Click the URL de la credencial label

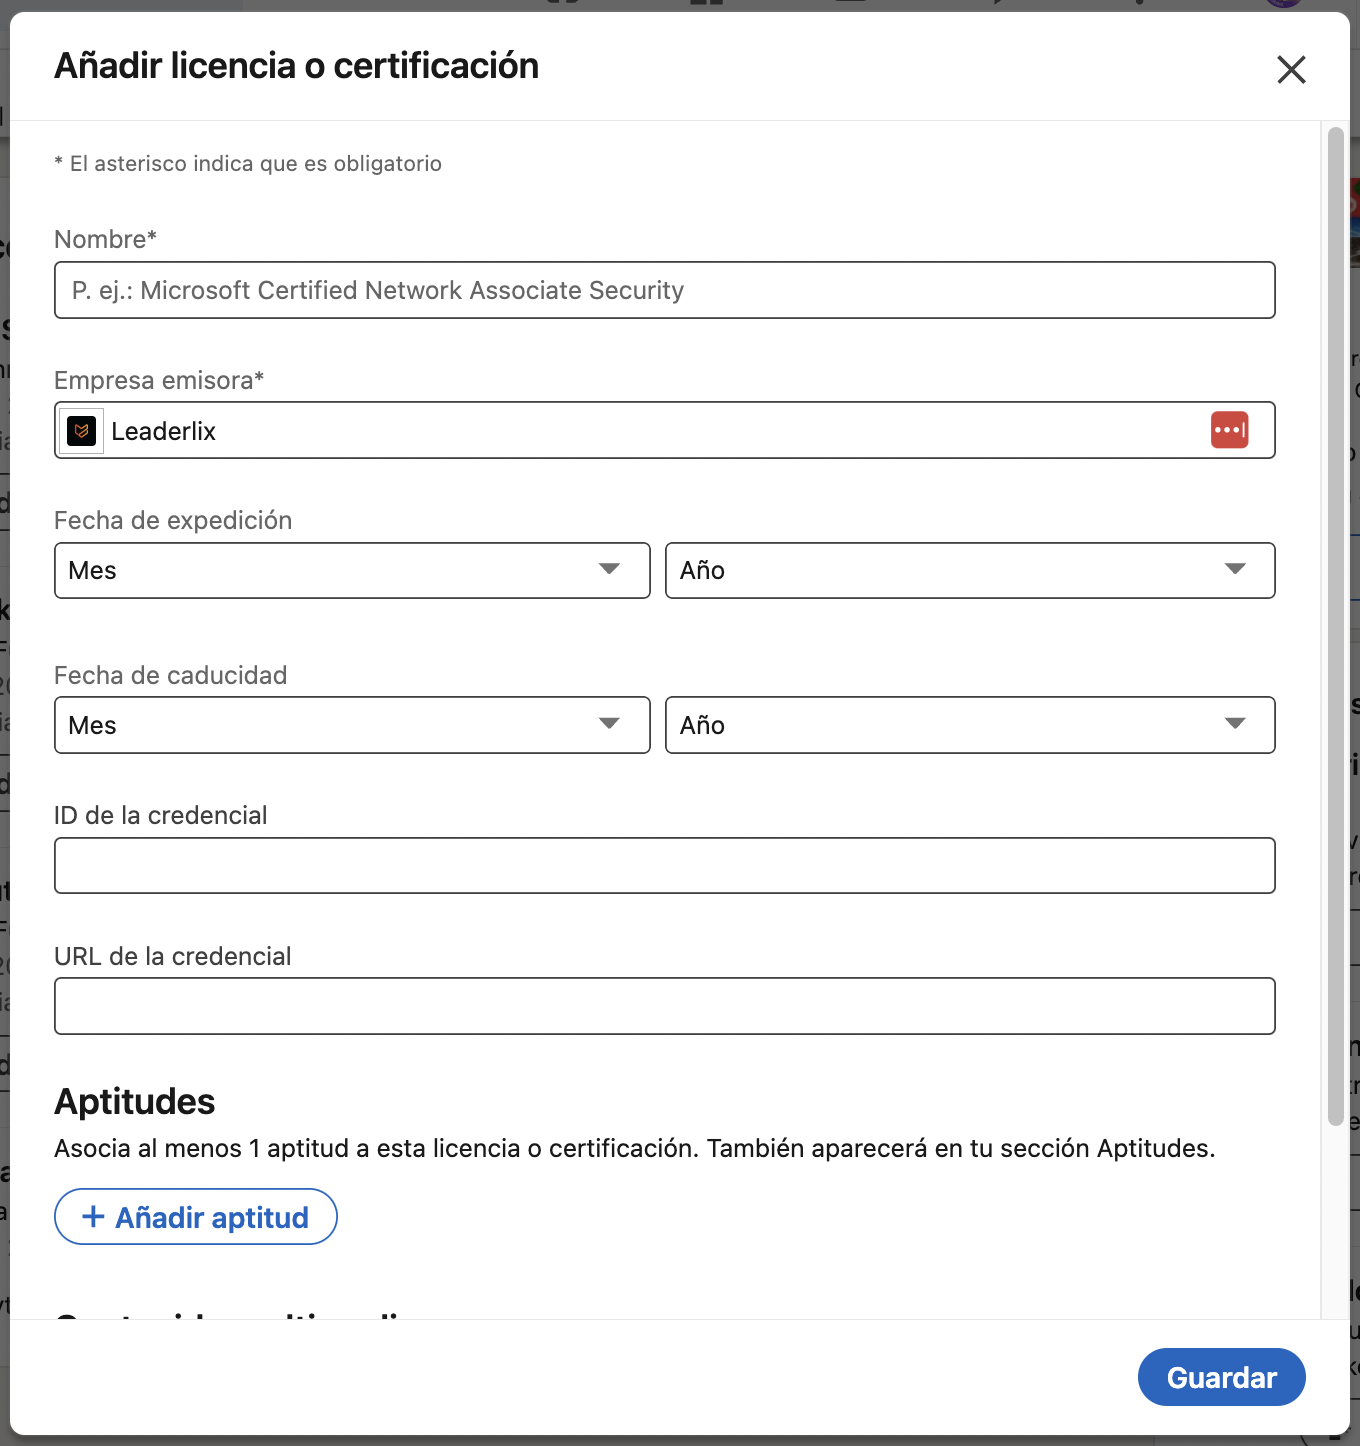click(x=172, y=957)
